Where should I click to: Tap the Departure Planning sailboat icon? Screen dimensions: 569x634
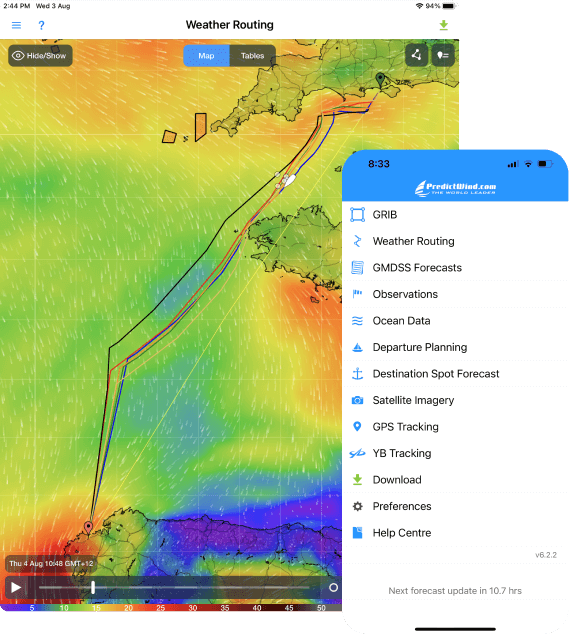pyautogui.click(x=357, y=347)
